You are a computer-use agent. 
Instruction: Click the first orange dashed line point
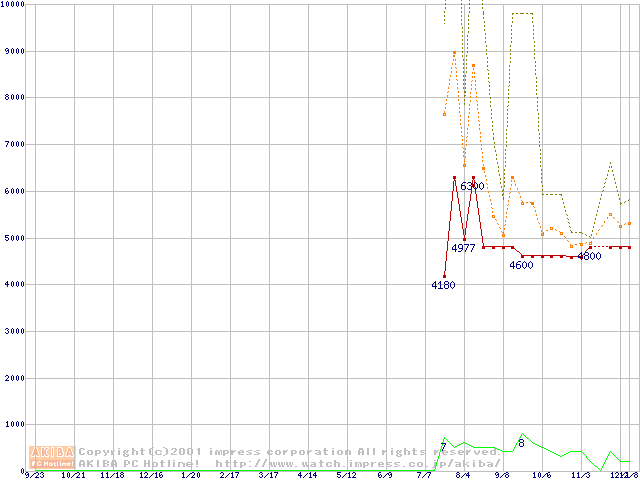tap(444, 114)
